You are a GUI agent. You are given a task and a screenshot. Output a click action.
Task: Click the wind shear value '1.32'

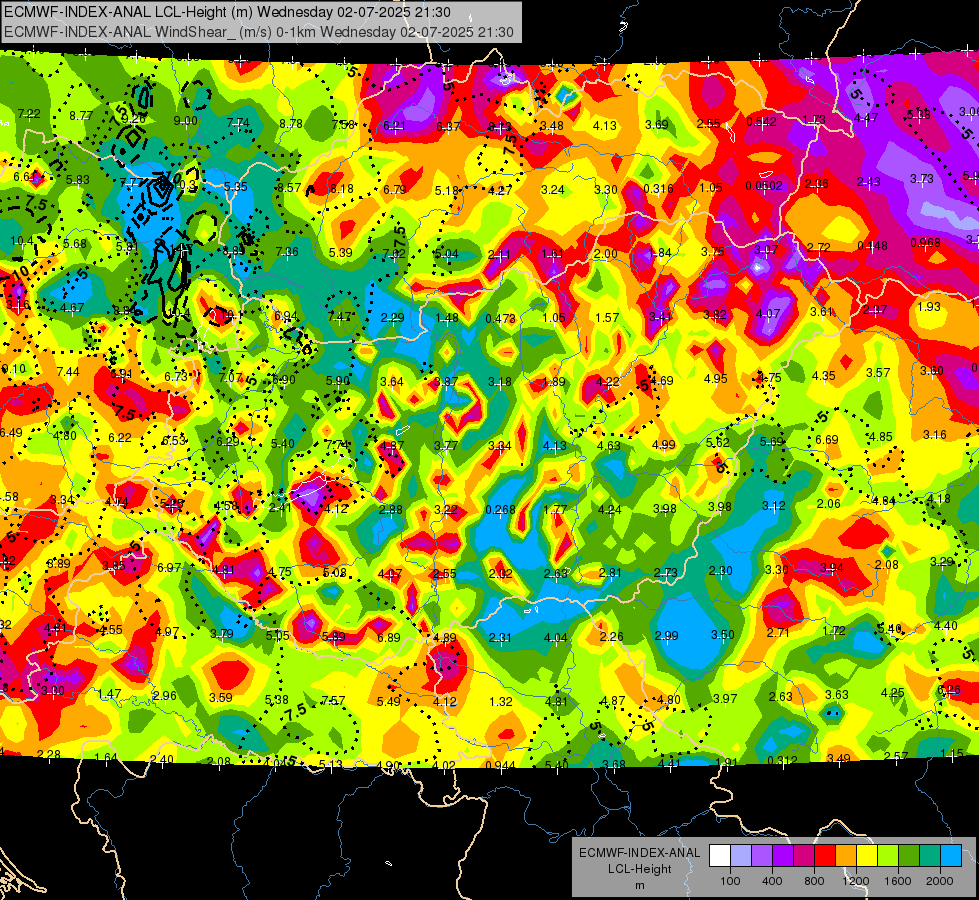(x=501, y=701)
